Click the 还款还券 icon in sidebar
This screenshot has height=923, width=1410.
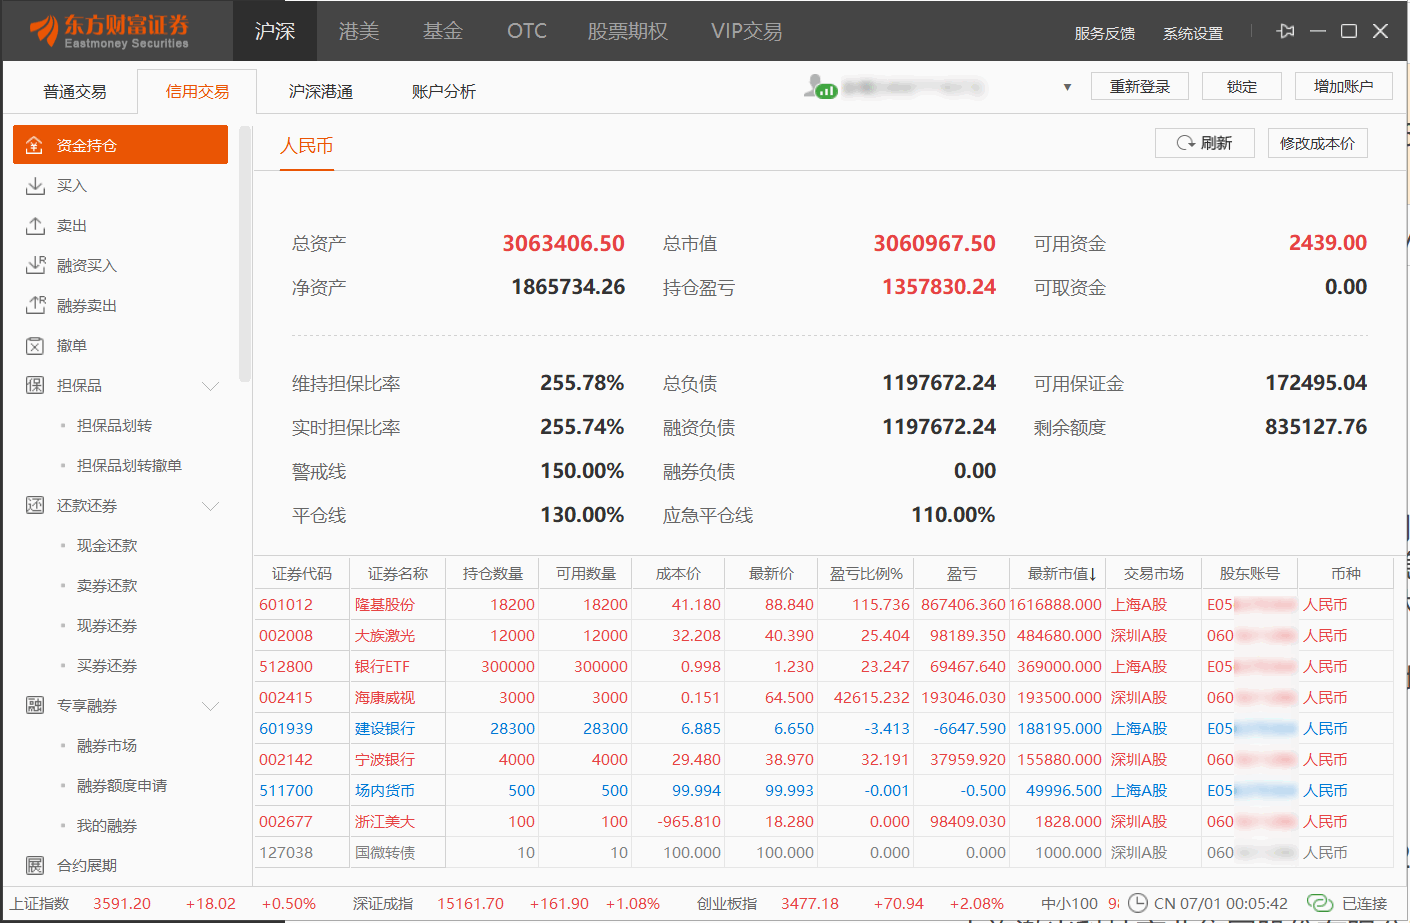click(35, 505)
